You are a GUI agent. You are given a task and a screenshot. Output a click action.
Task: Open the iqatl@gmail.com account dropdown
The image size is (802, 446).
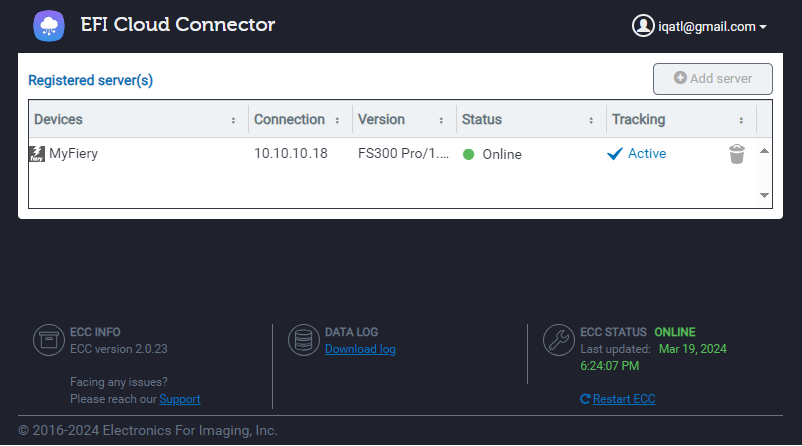tap(712, 27)
